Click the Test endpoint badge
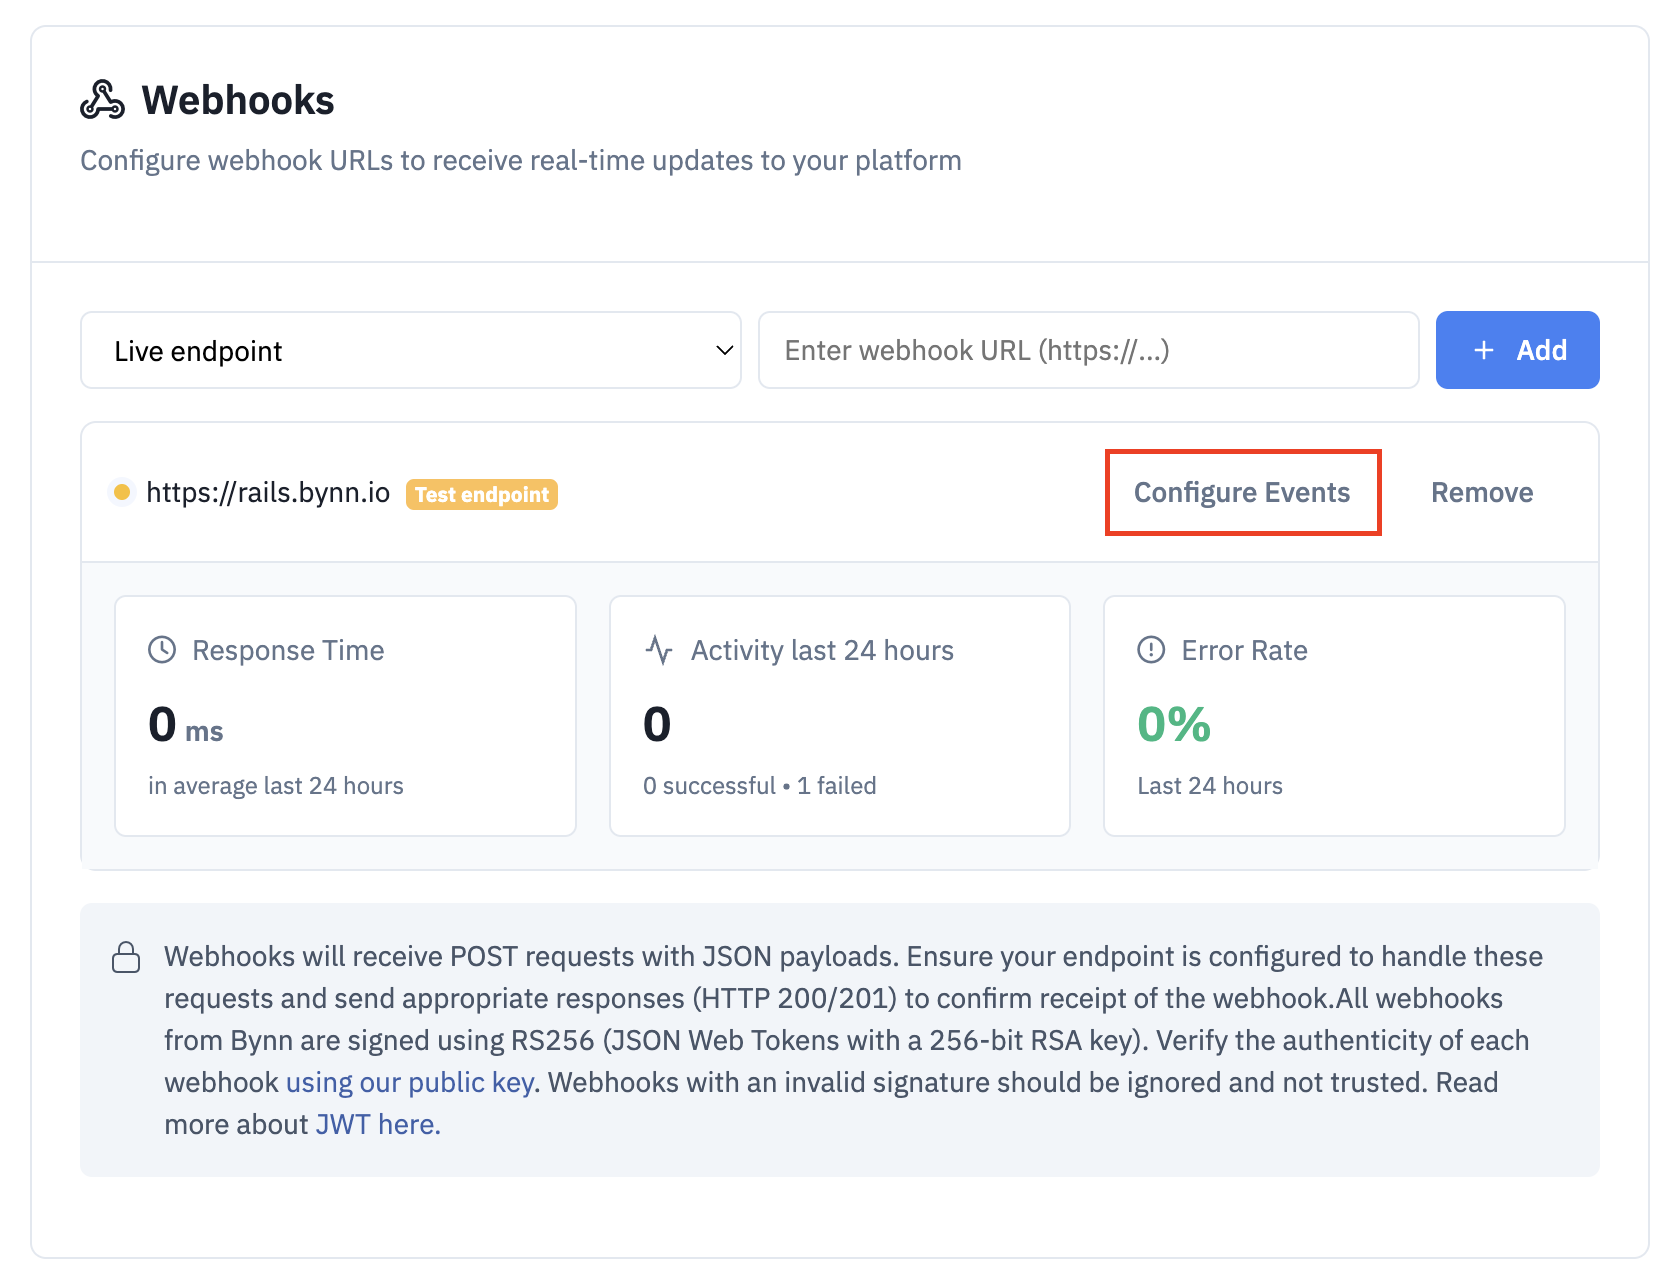The width and height of the screenshot is (1674, 1282). coord(481,494)
